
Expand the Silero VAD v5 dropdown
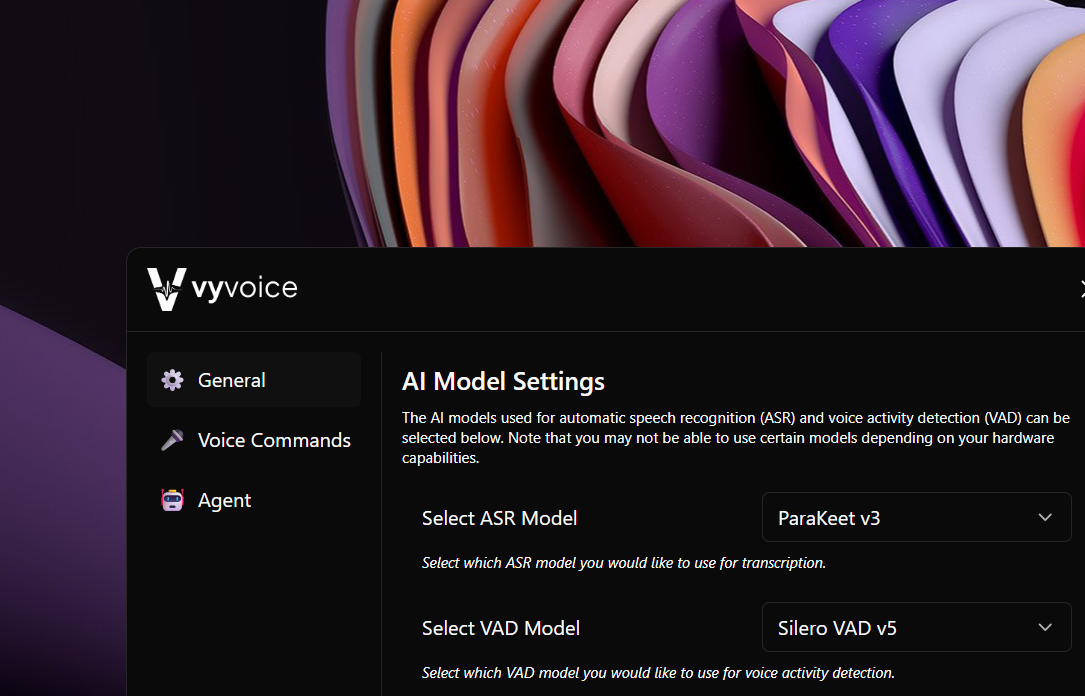click(915, 628)
